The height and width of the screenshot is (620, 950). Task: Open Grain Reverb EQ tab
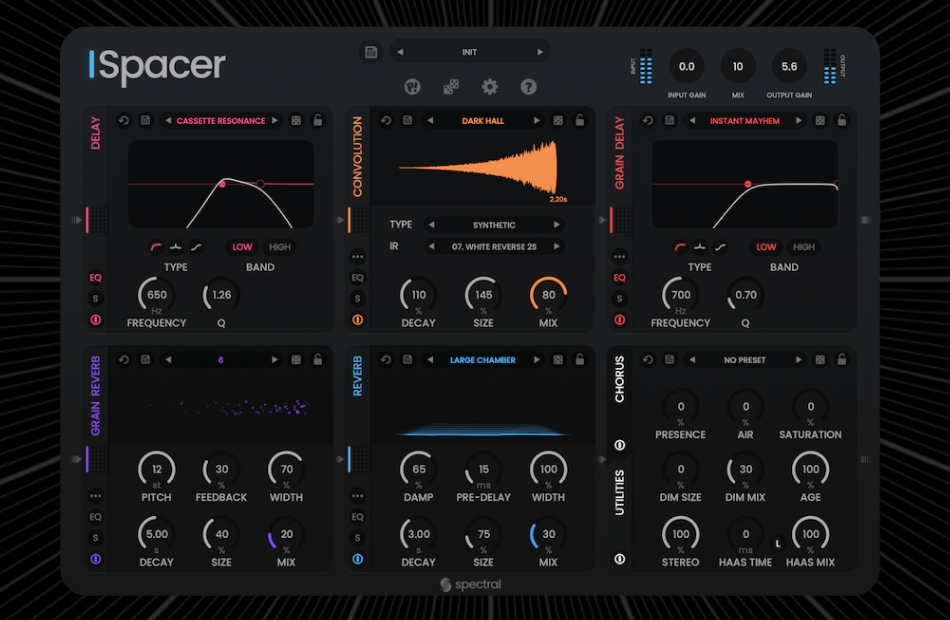(96, 517)
